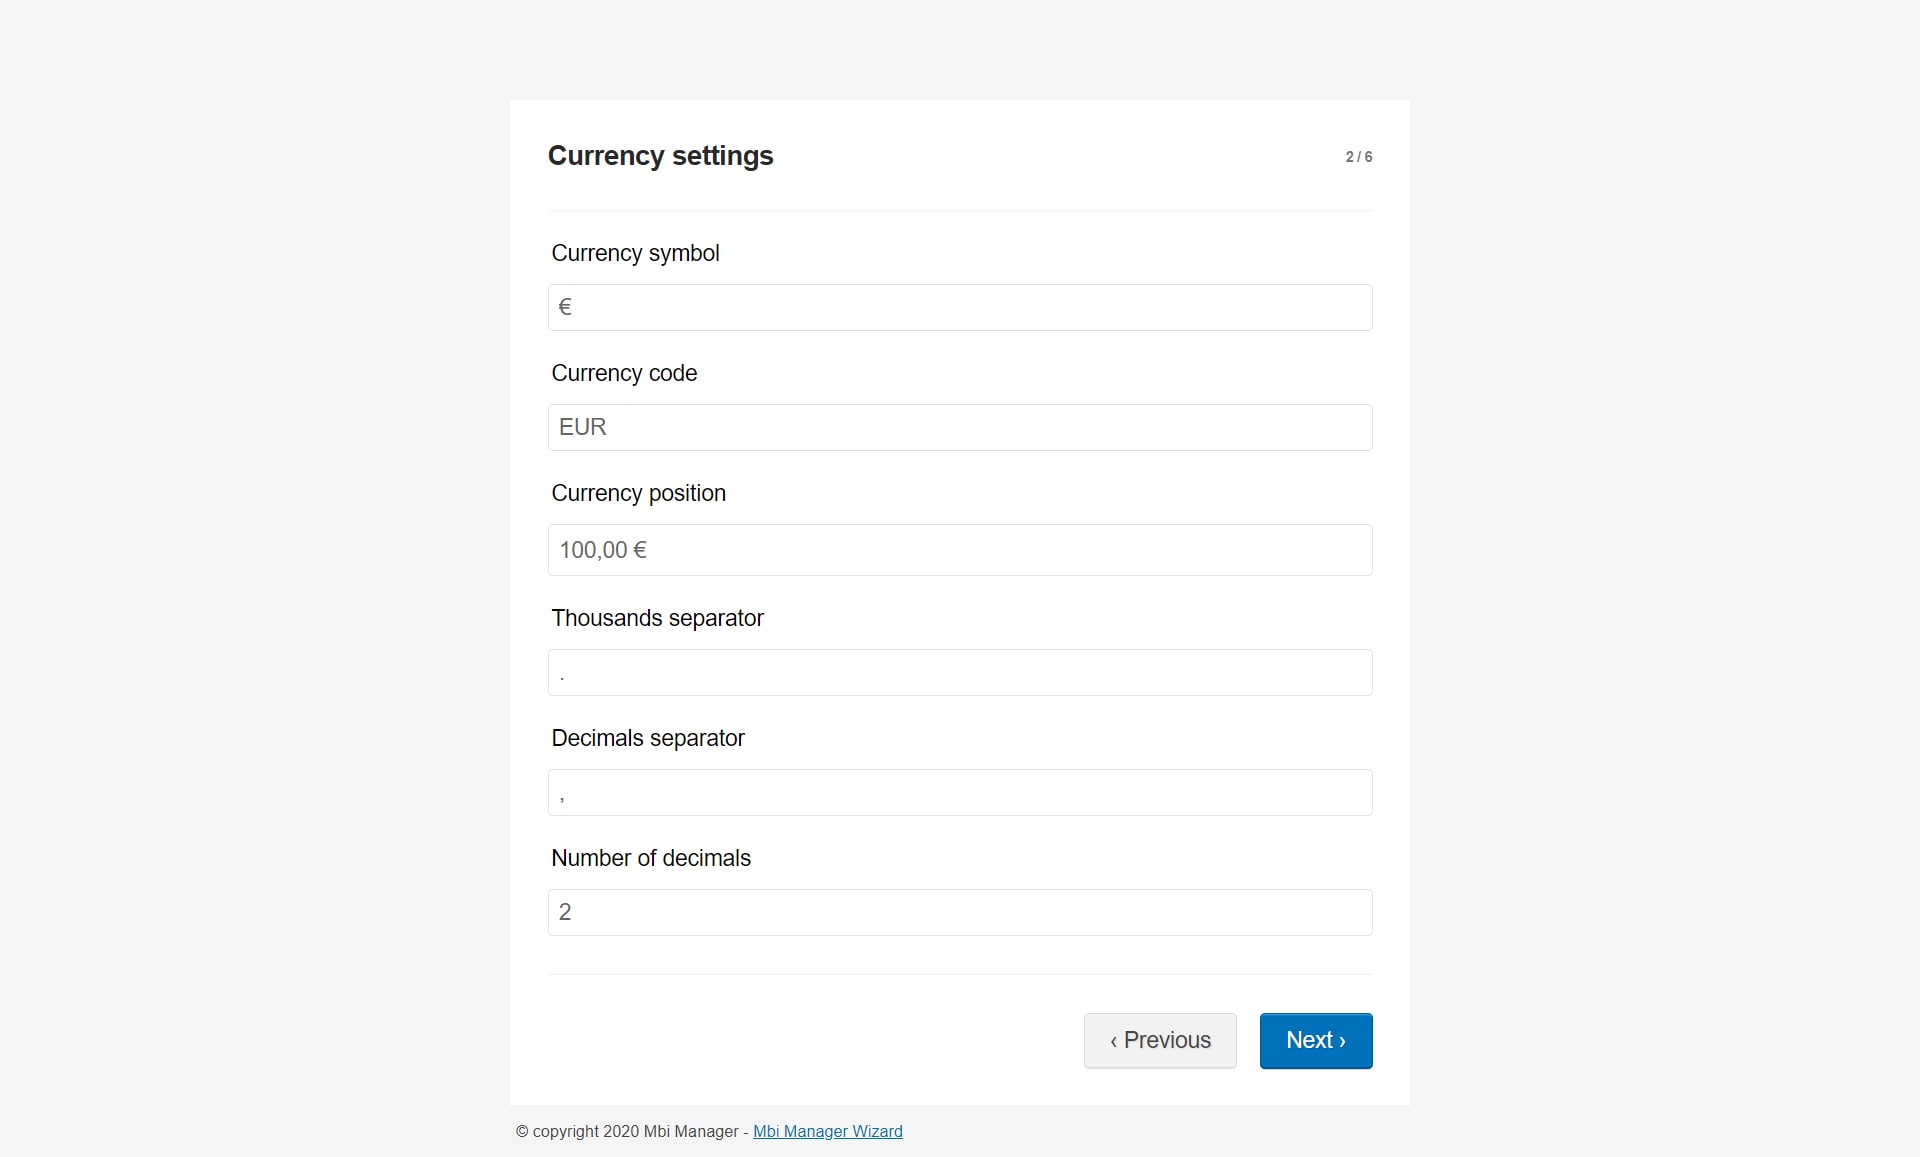This screenshot has height=1157, width=1920.
Task: Click the Thousands separator input field
Action: [x=960, y=672]
